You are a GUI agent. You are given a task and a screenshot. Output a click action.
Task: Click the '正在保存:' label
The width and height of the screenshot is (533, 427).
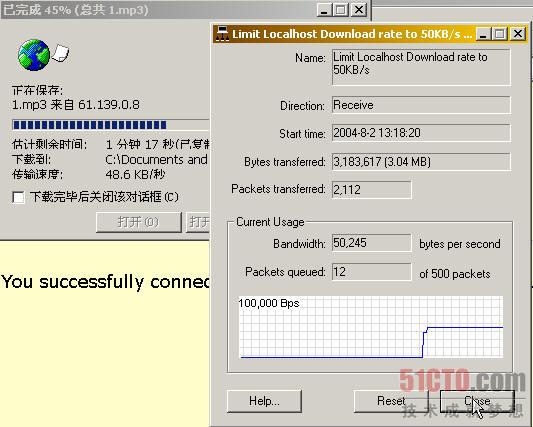pos(37,90)
